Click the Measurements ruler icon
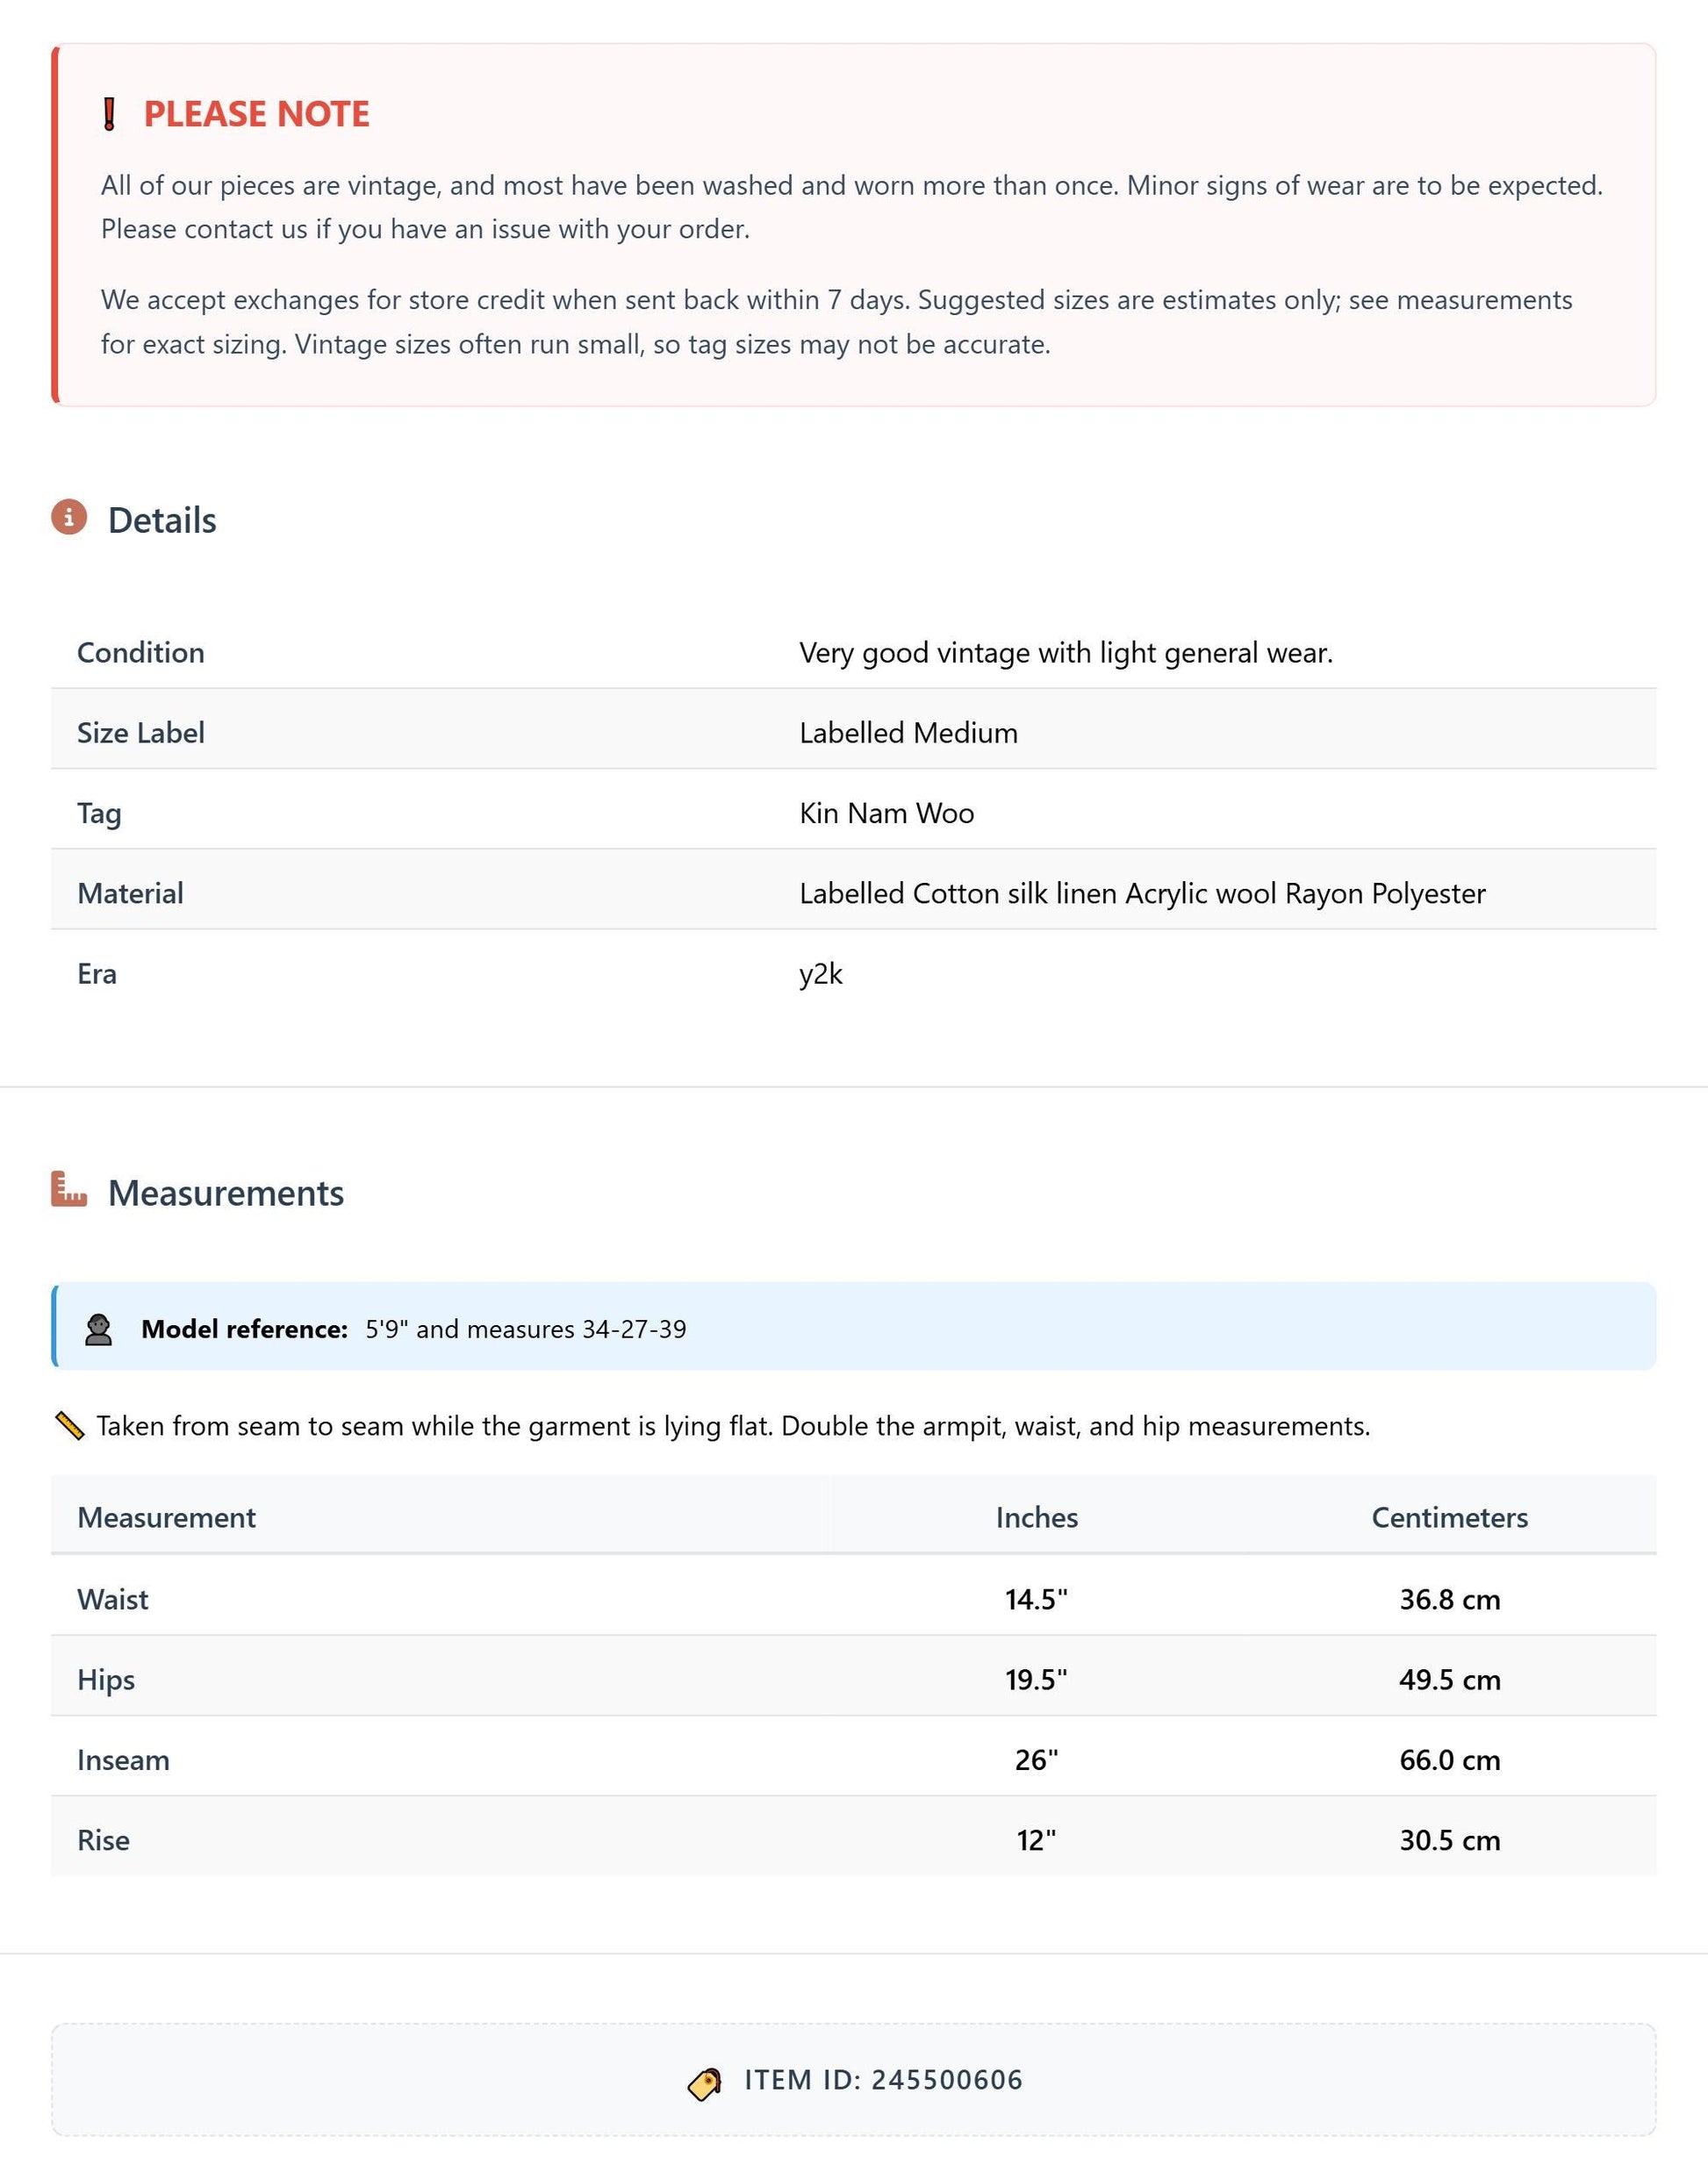The height and width of the screenshot is (2179, 1708). pos(69,1189)
